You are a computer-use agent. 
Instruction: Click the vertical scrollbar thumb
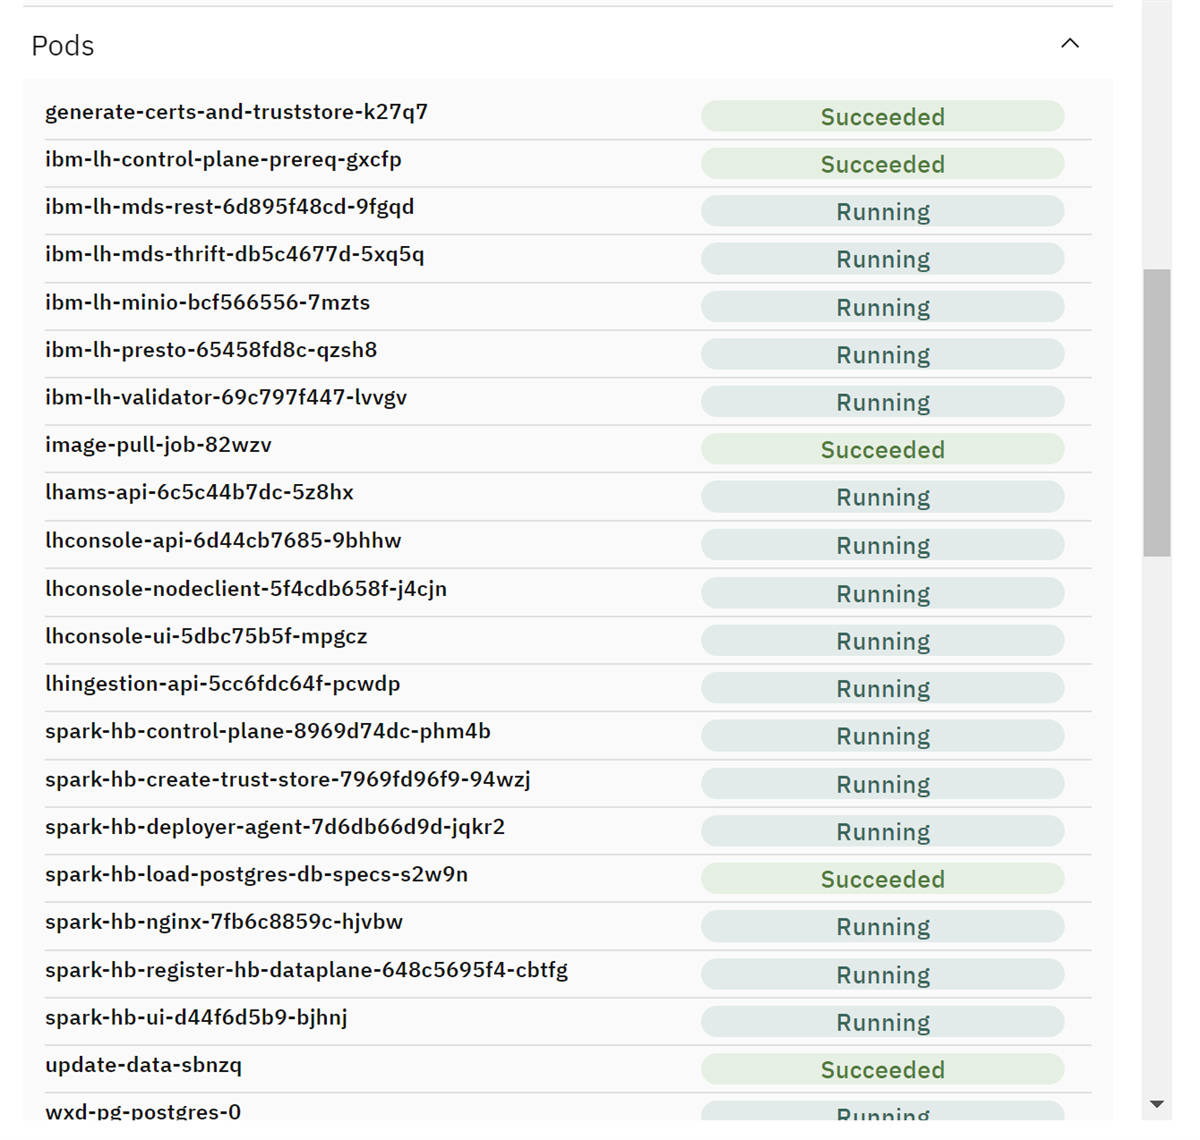1157,412
